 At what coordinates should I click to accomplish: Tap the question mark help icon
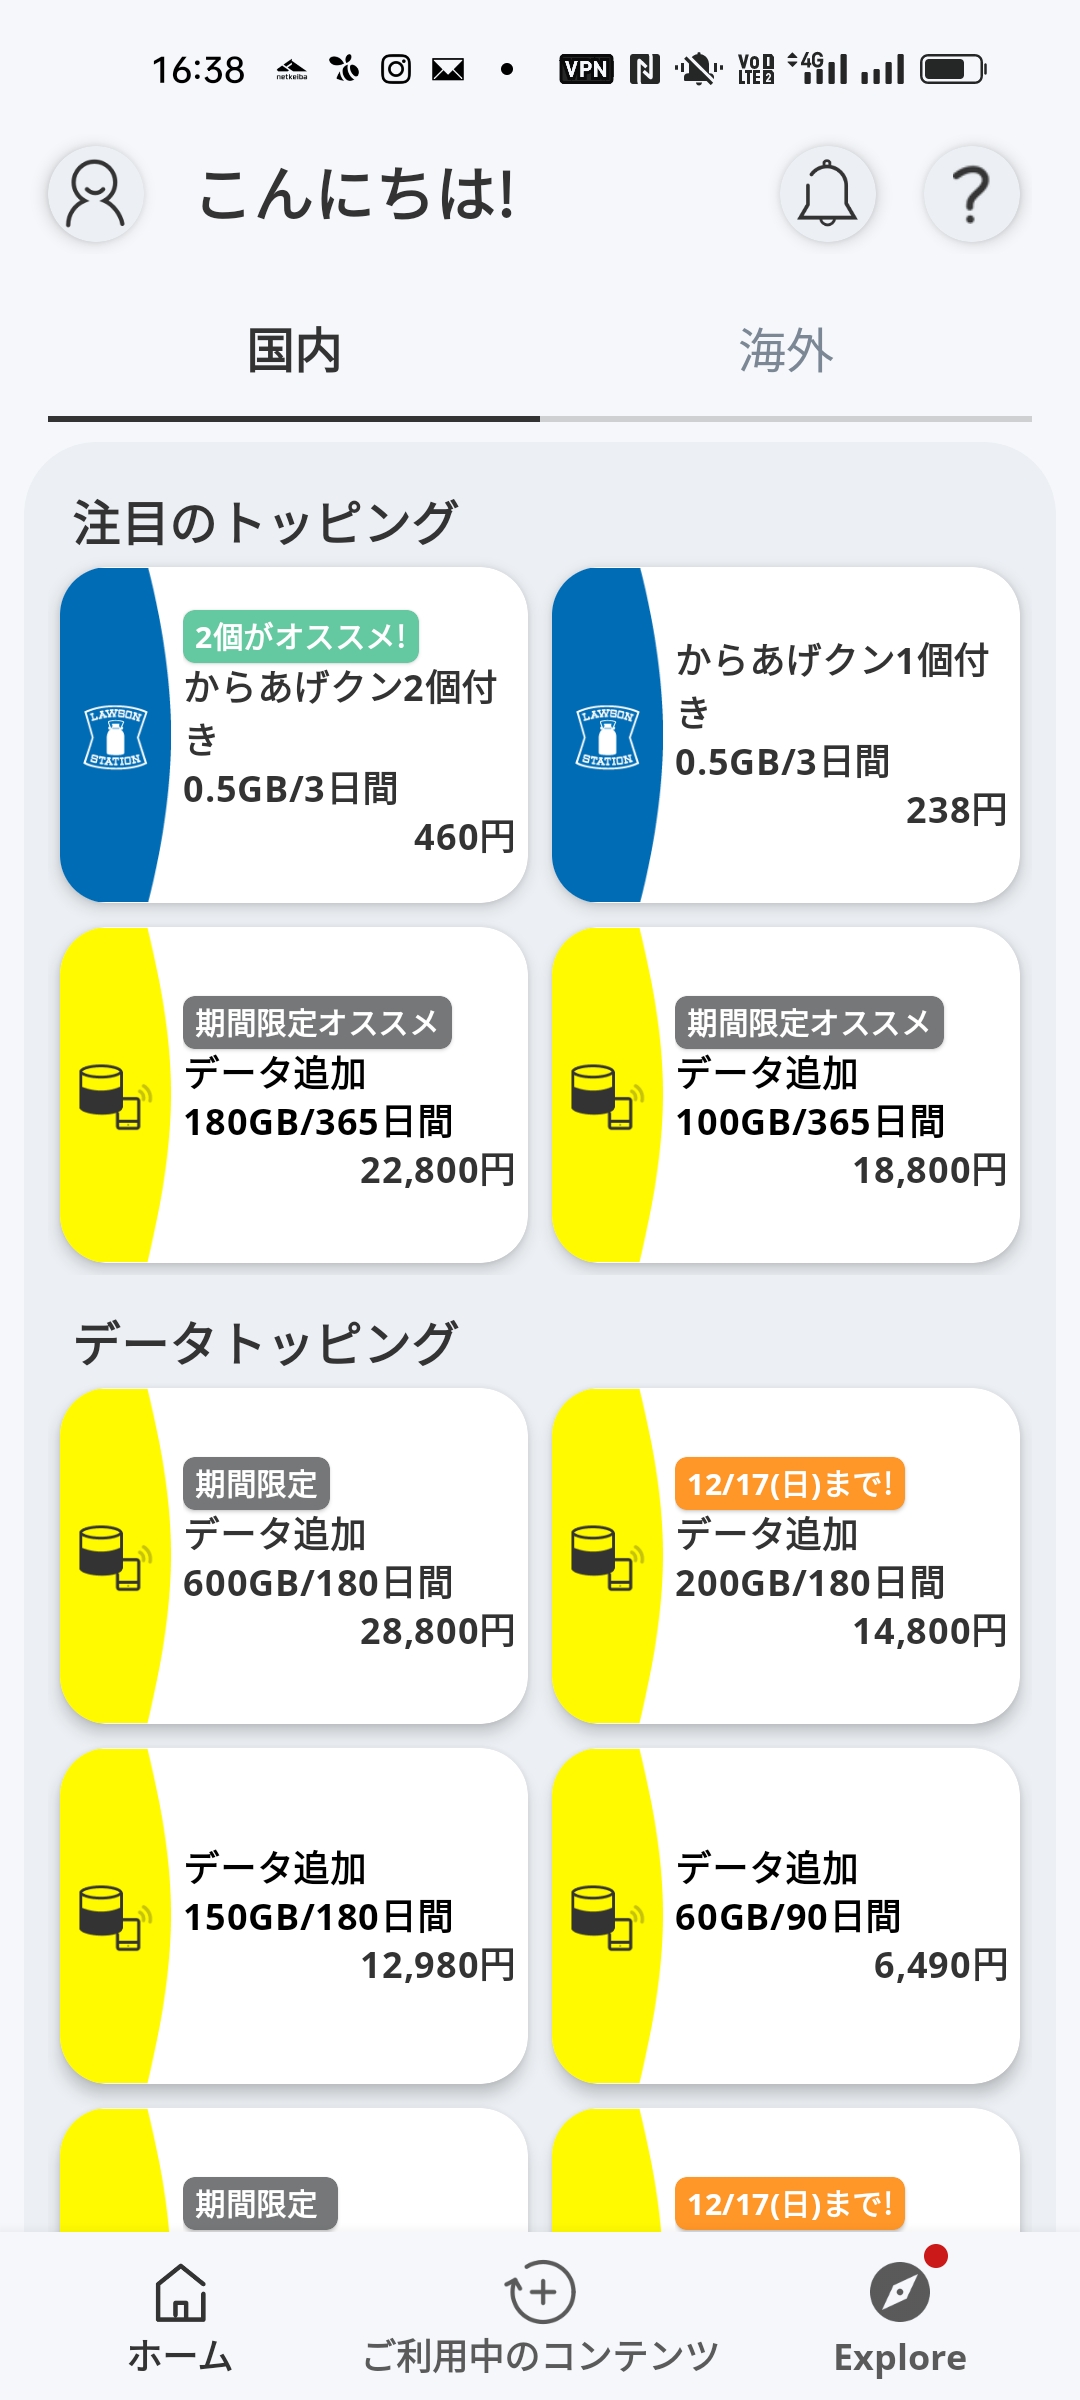tap(970, 194)
